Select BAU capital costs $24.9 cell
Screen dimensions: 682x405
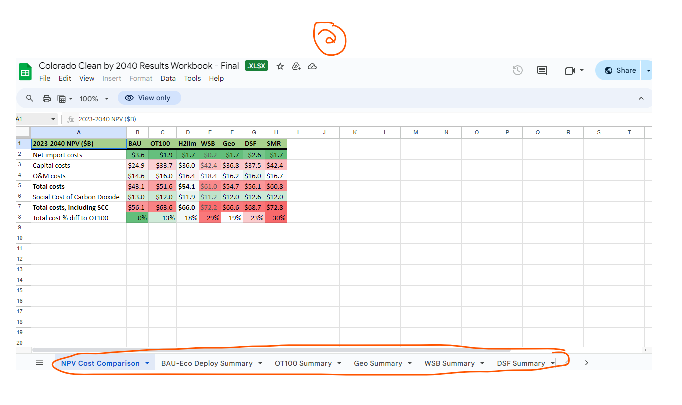click(137, 165)
